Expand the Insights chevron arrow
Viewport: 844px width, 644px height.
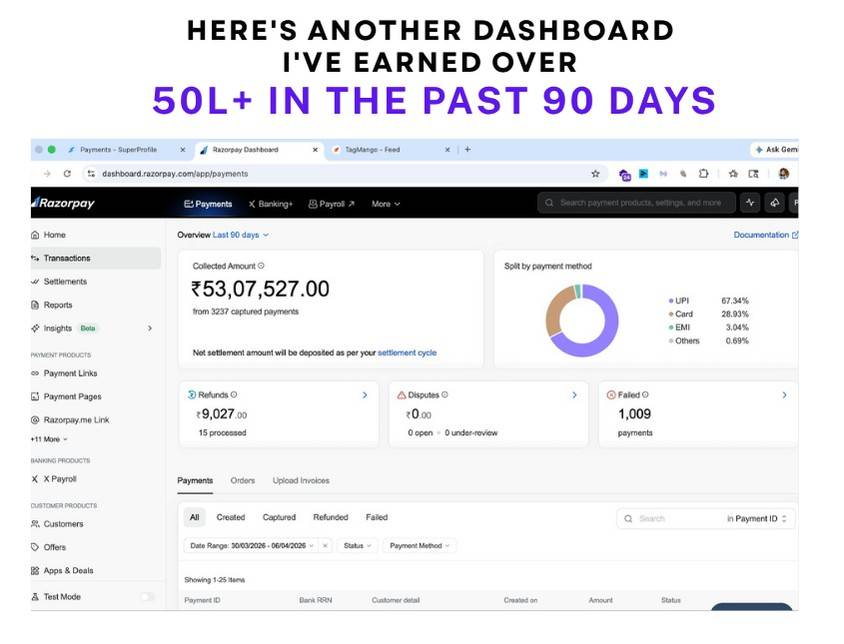(150, 328)
